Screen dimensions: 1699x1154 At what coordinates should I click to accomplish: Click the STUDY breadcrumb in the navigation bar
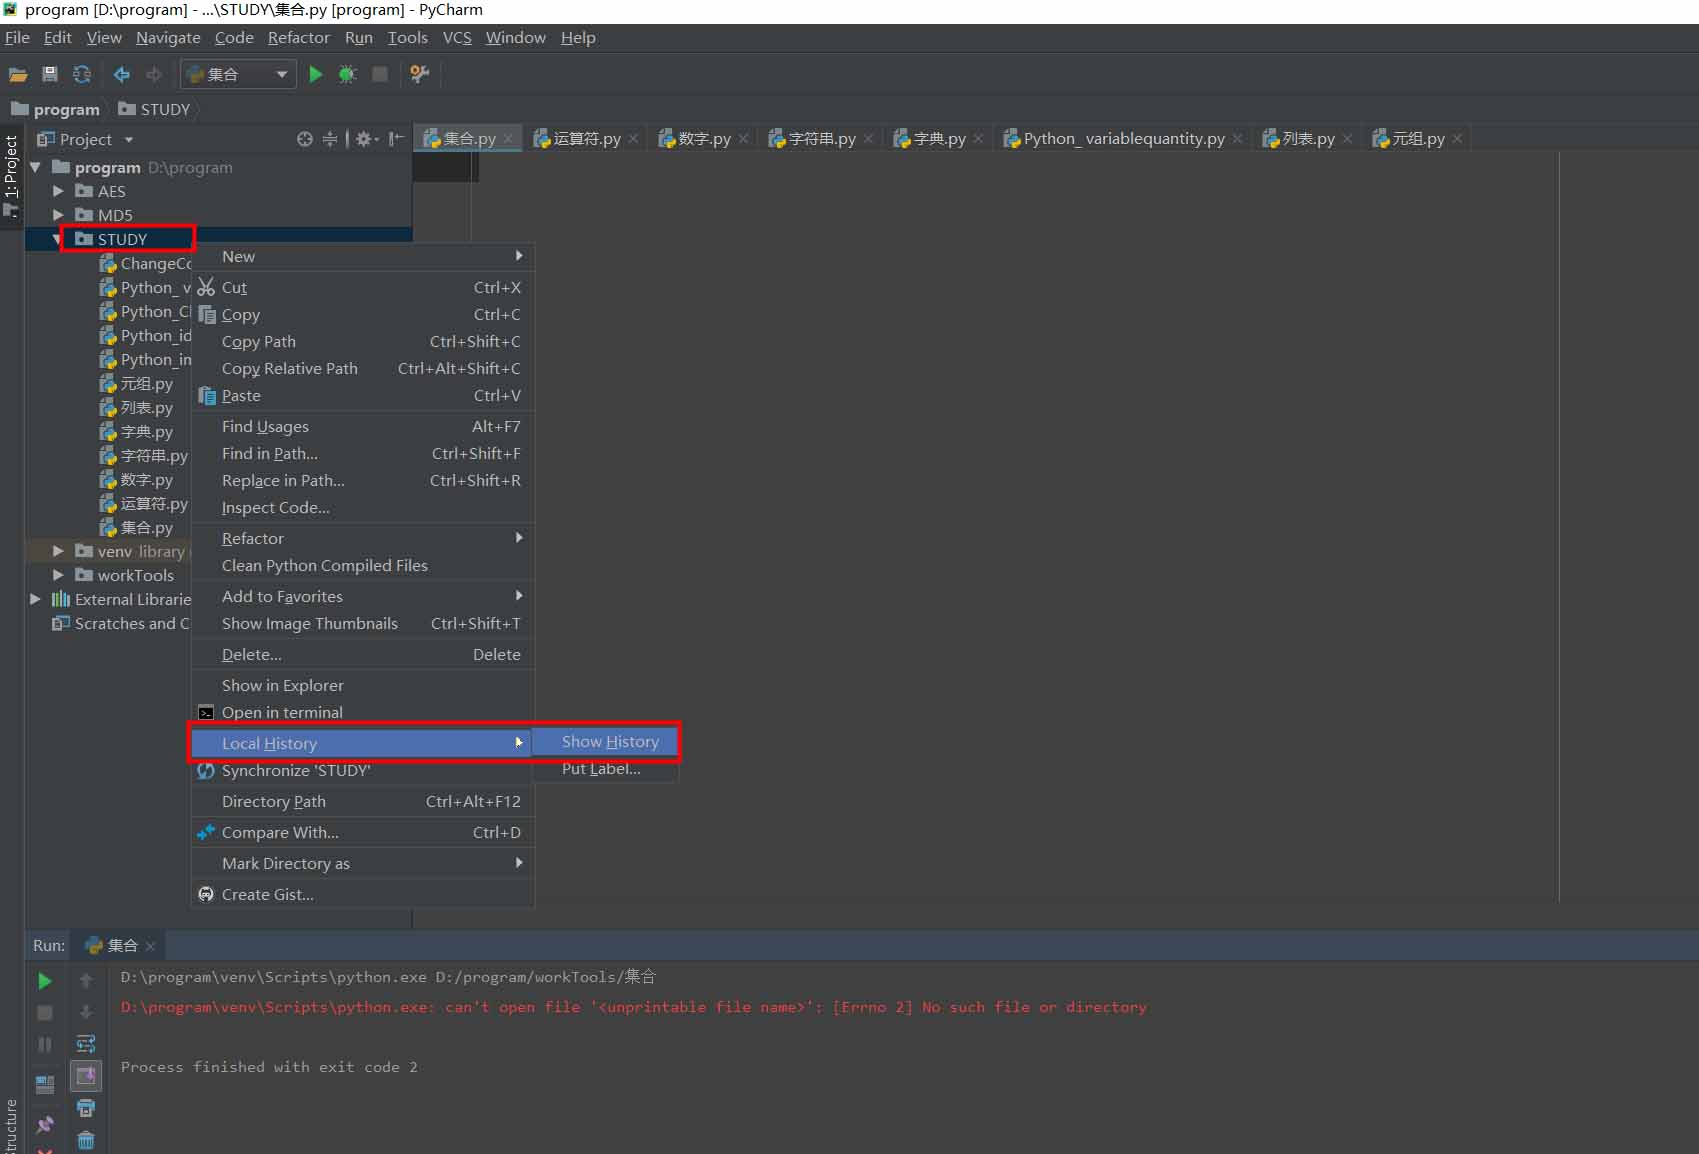click(x=164, y=109)
